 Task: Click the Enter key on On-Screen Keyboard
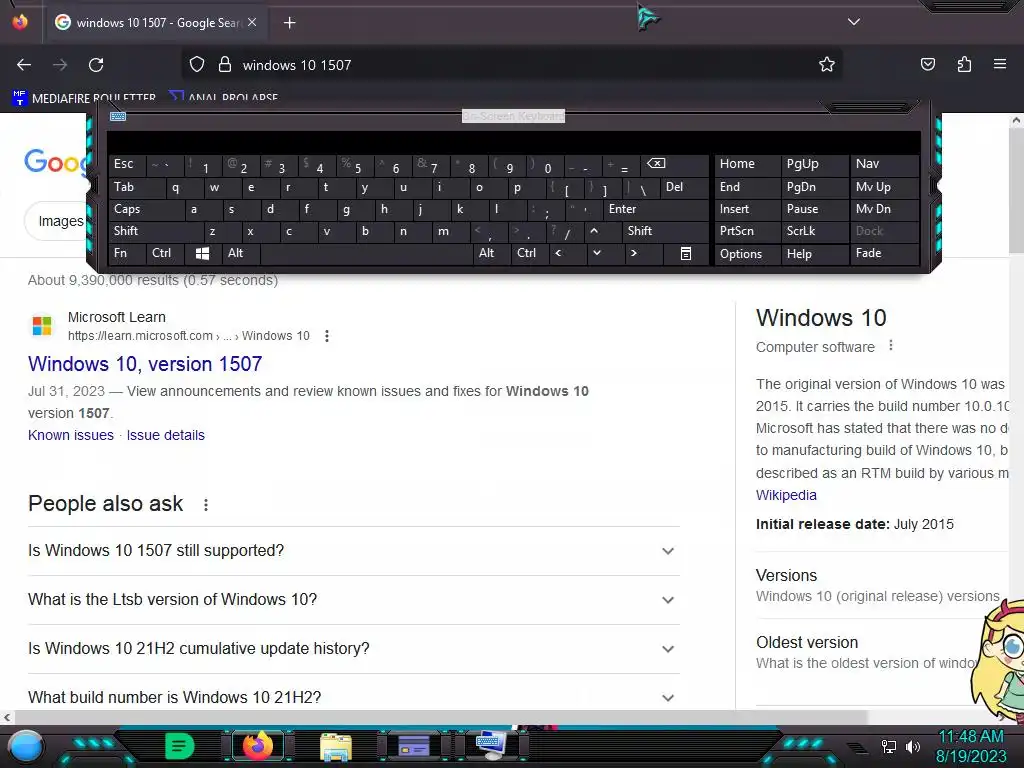(x=656, y=209)
